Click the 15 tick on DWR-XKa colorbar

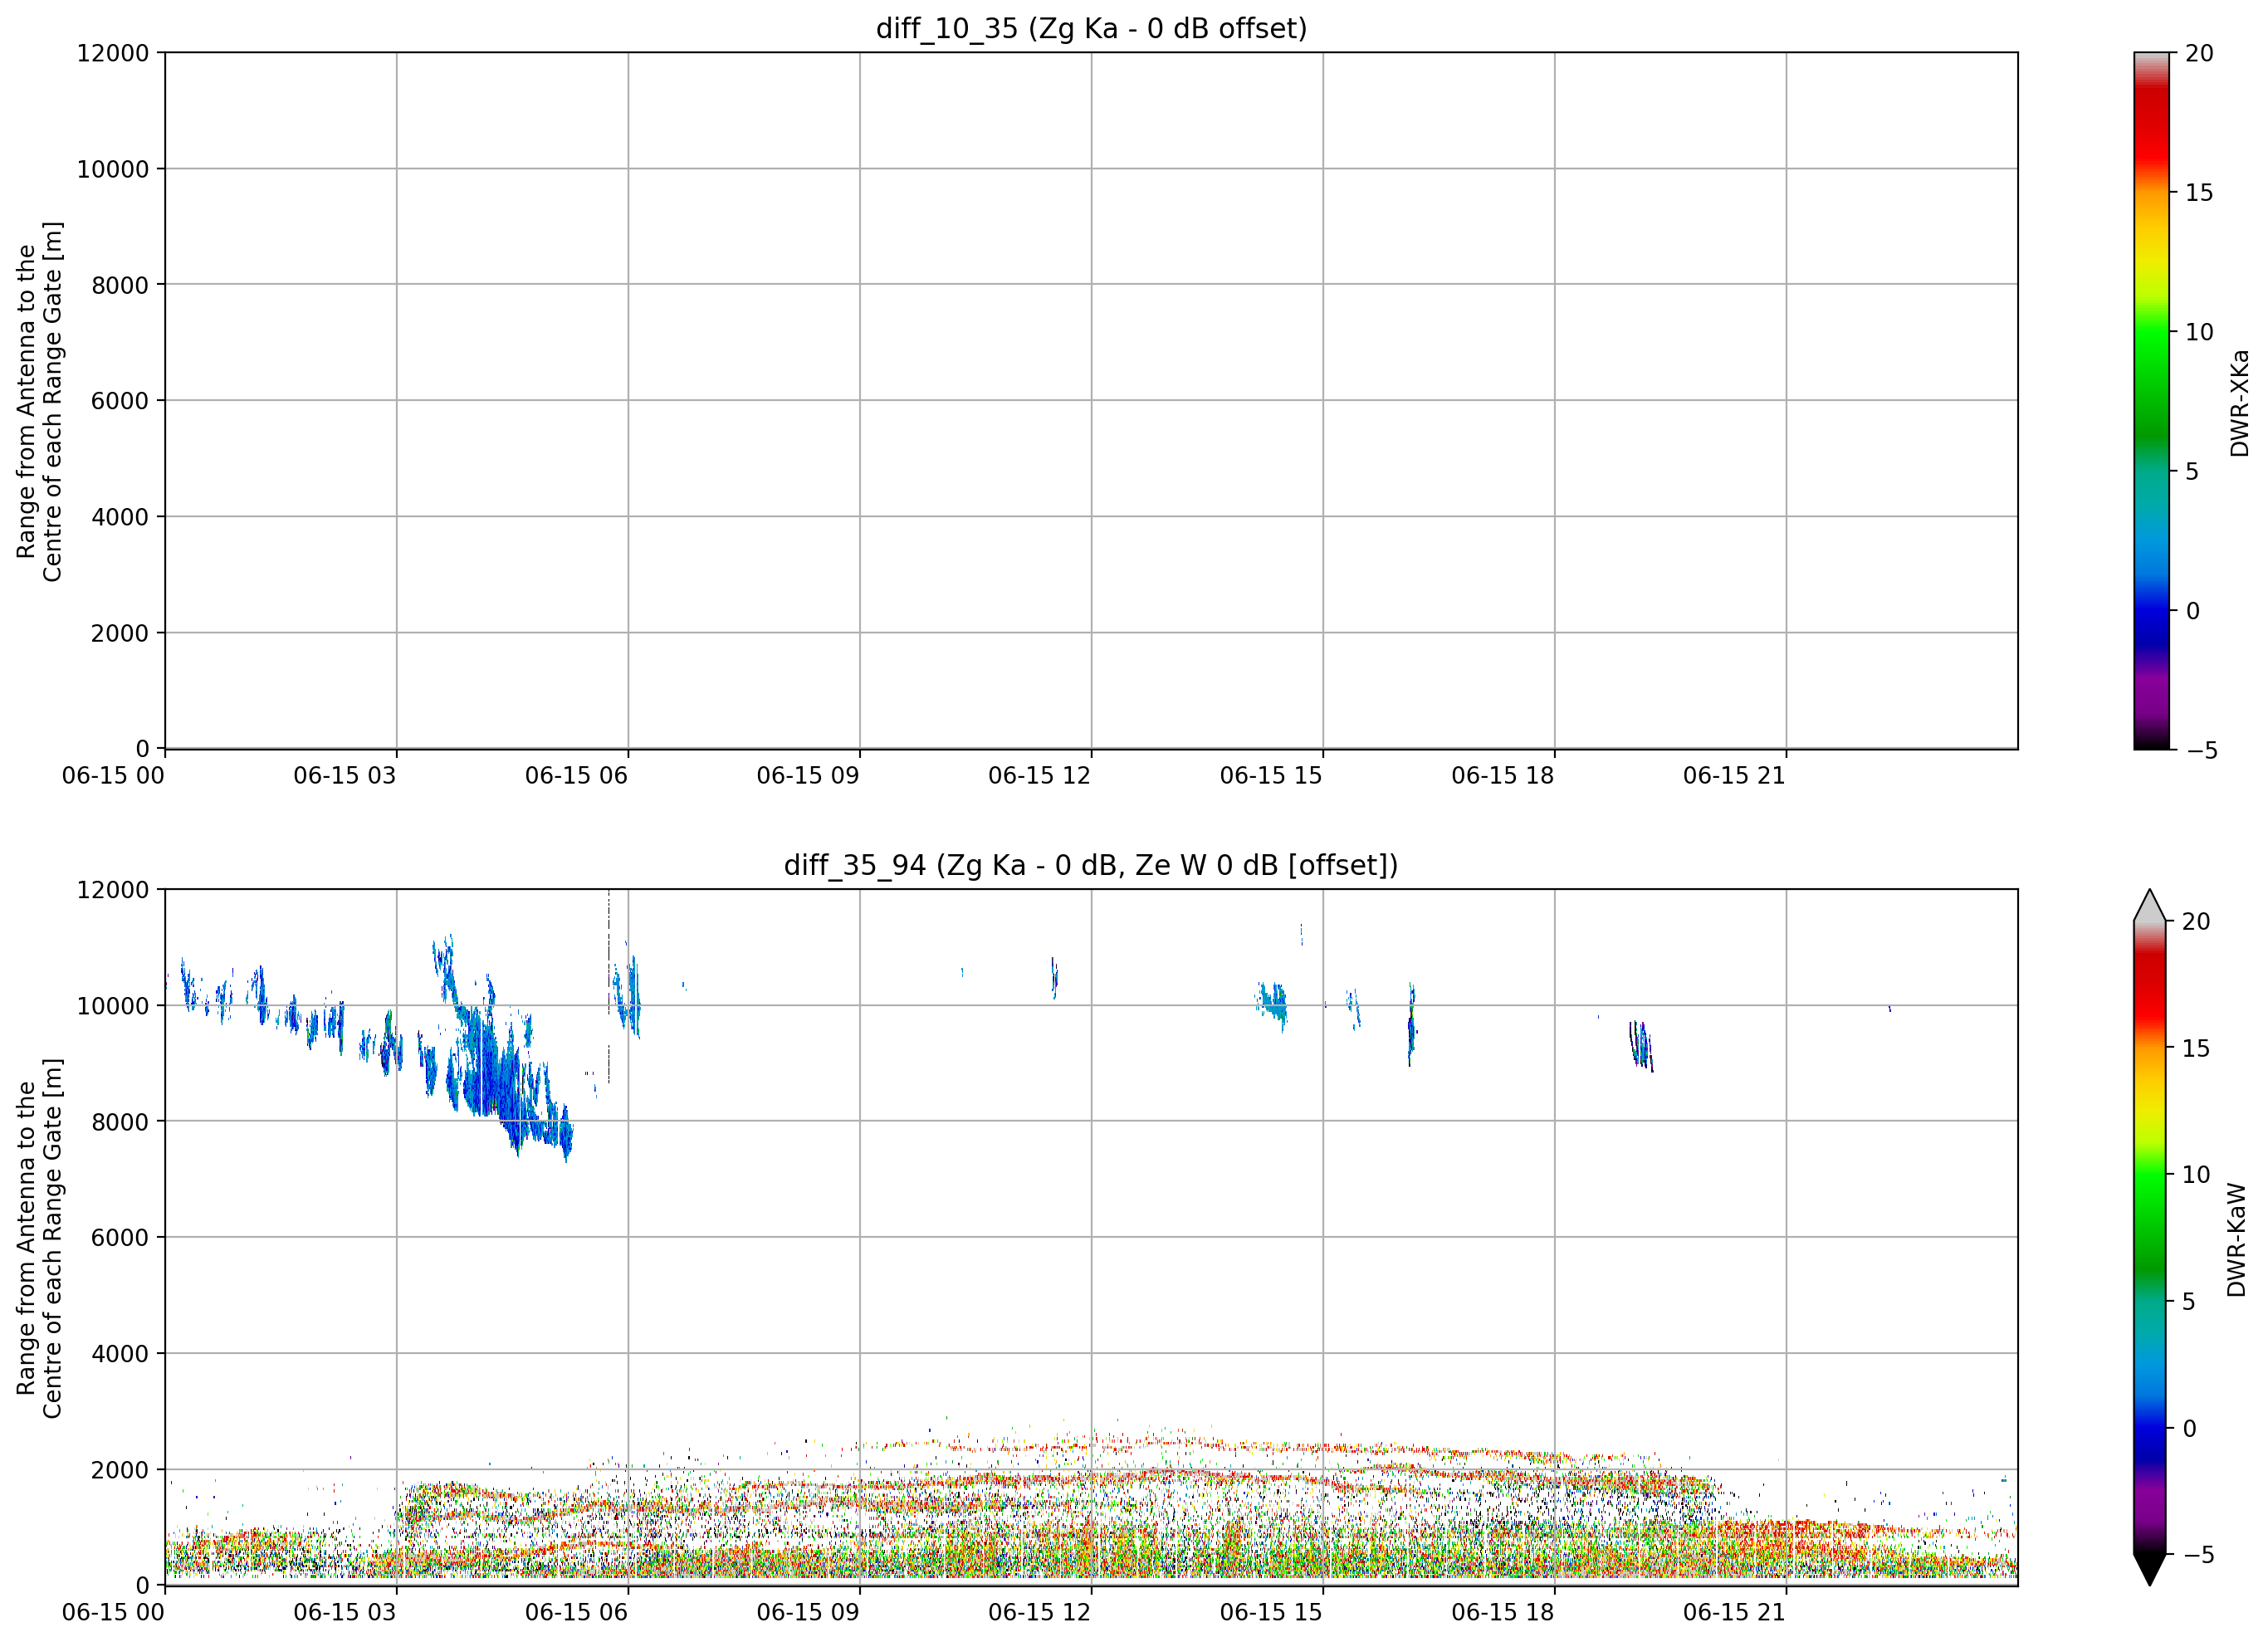[2199, 192]
